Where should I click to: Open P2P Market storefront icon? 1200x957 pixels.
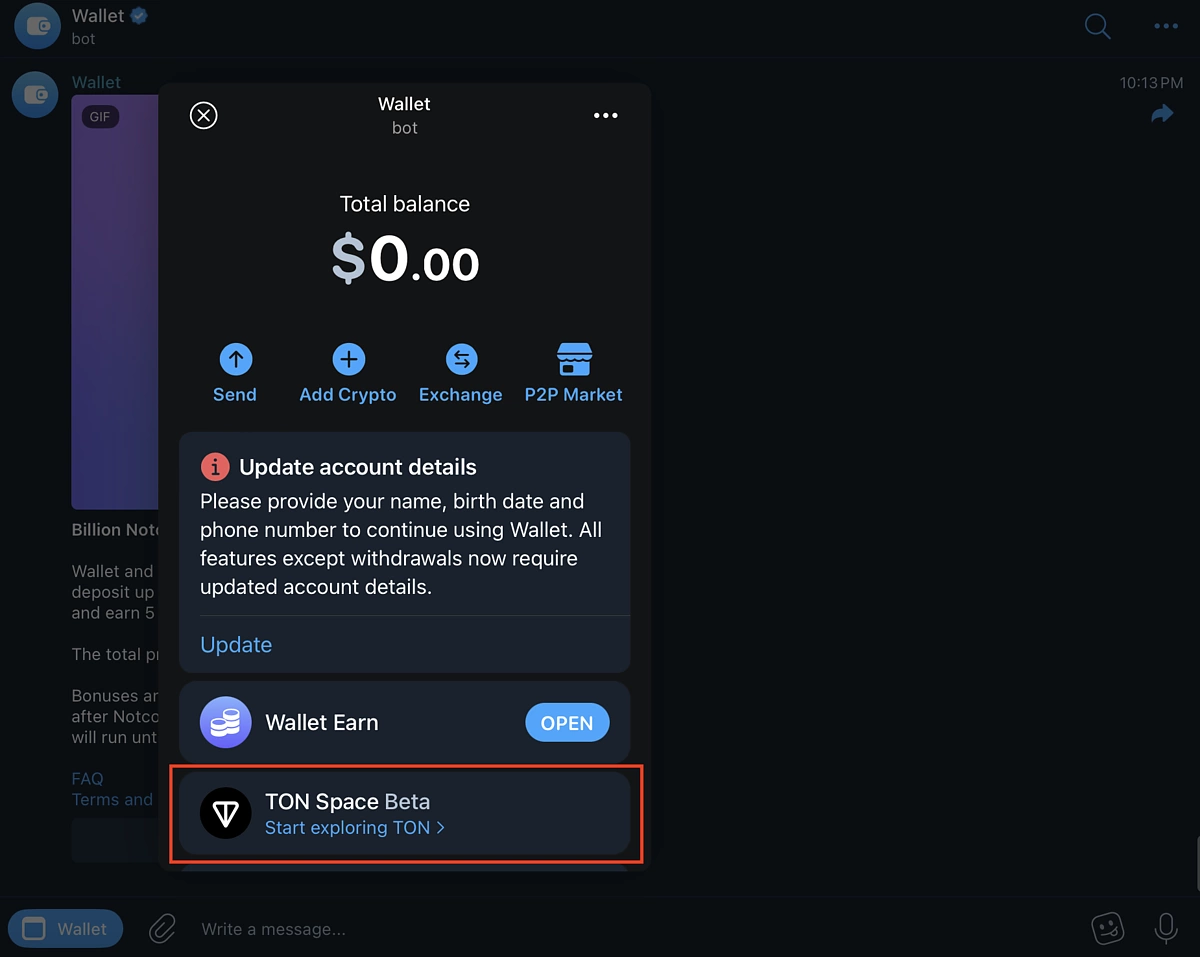574,359
